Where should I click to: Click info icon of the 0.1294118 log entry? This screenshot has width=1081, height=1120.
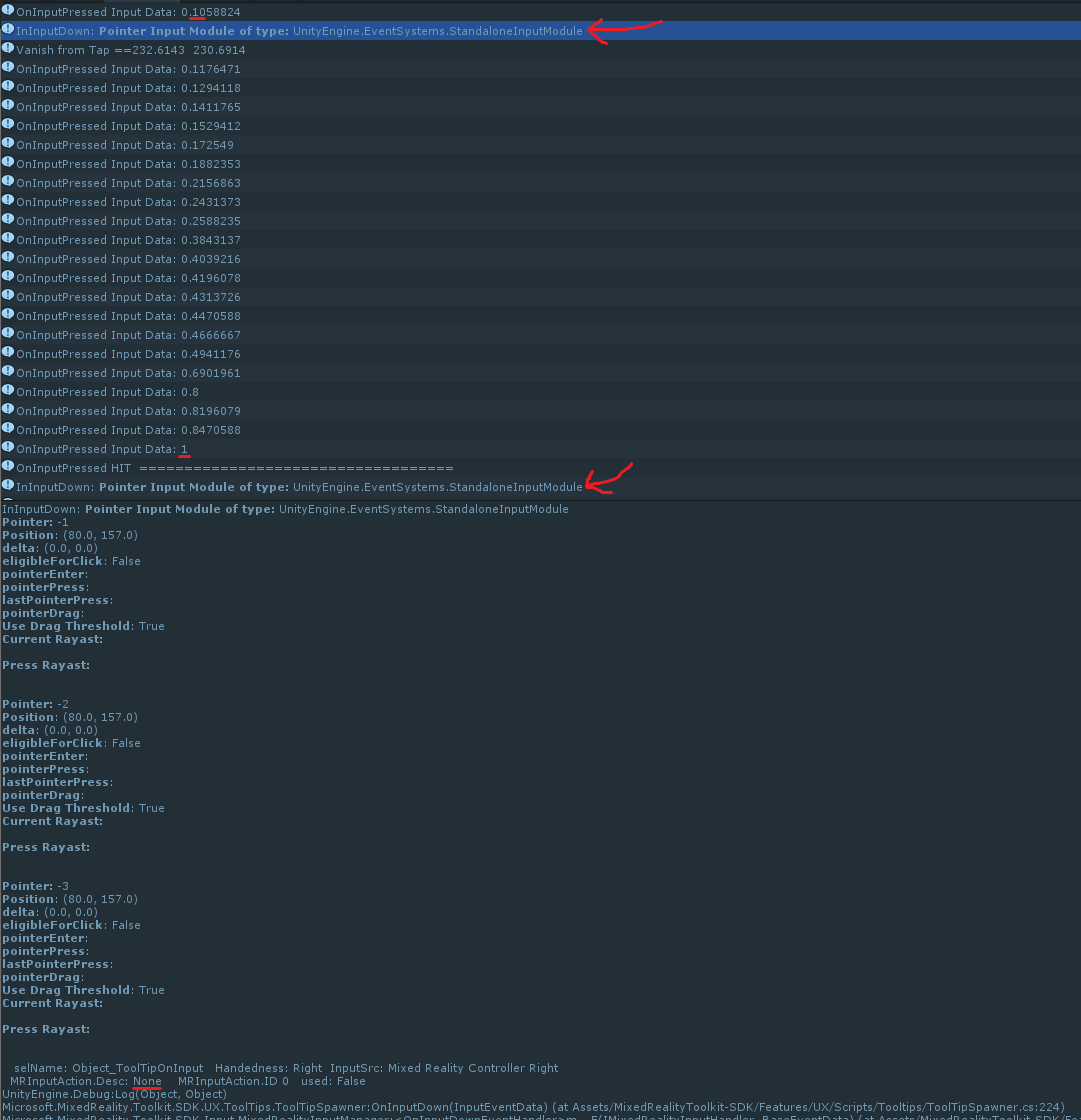click(8, 86)
